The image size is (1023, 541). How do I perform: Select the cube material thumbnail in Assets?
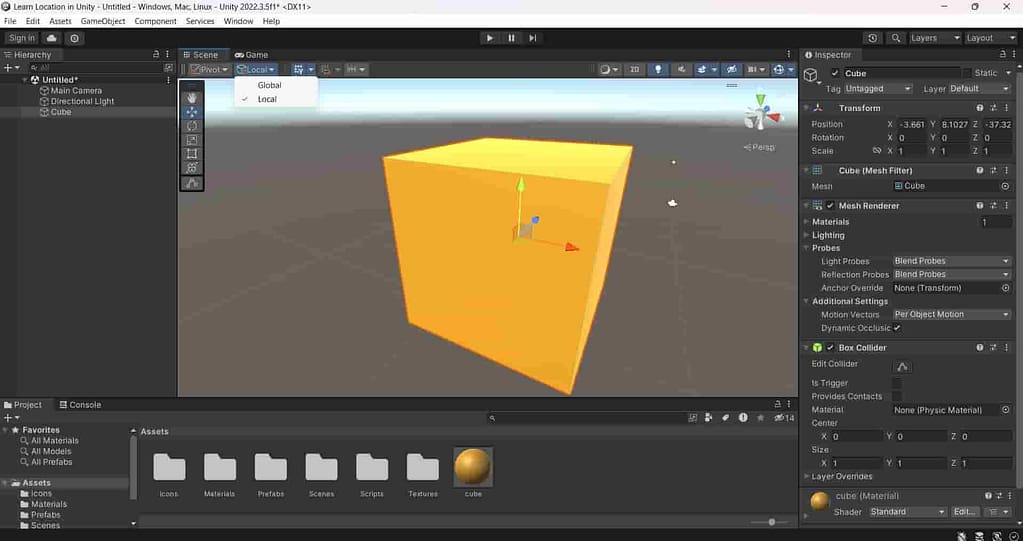(x=473, y=467)
